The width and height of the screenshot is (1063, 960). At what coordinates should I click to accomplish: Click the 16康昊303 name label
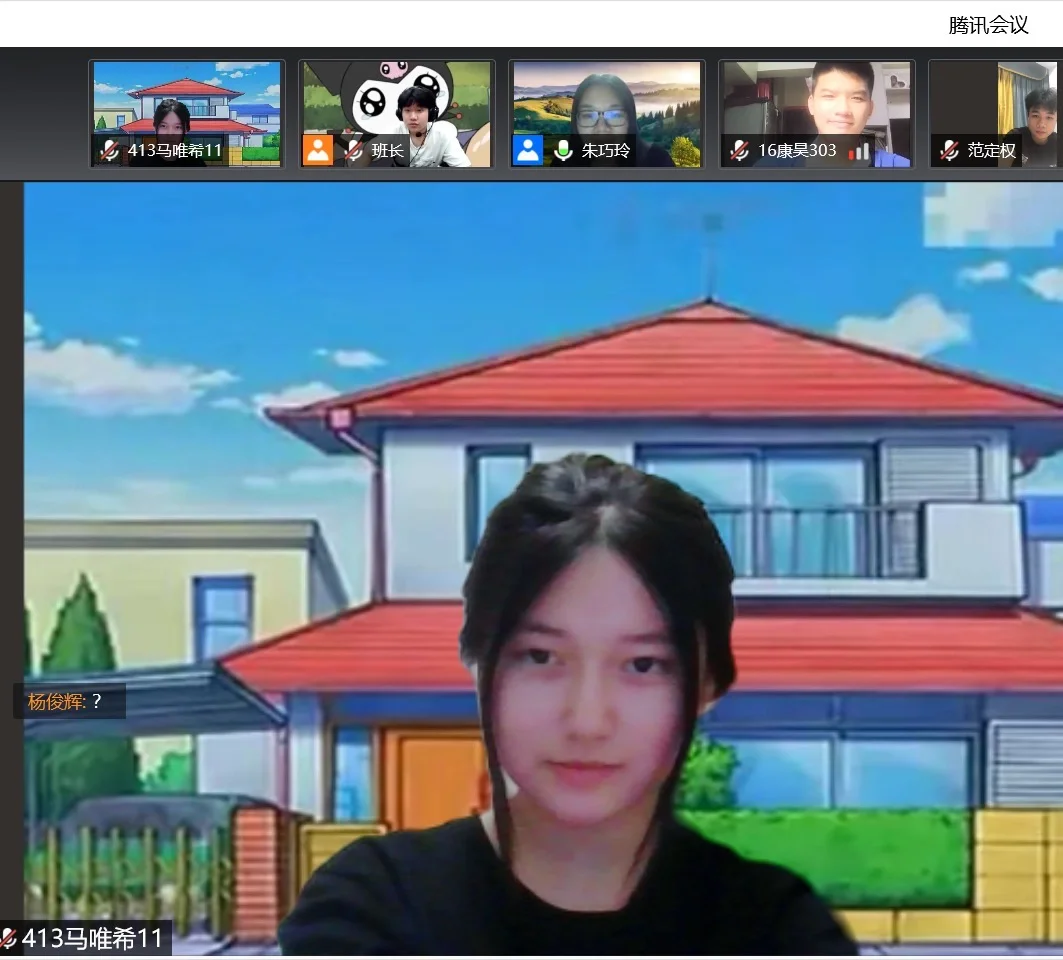click(797, 151)
